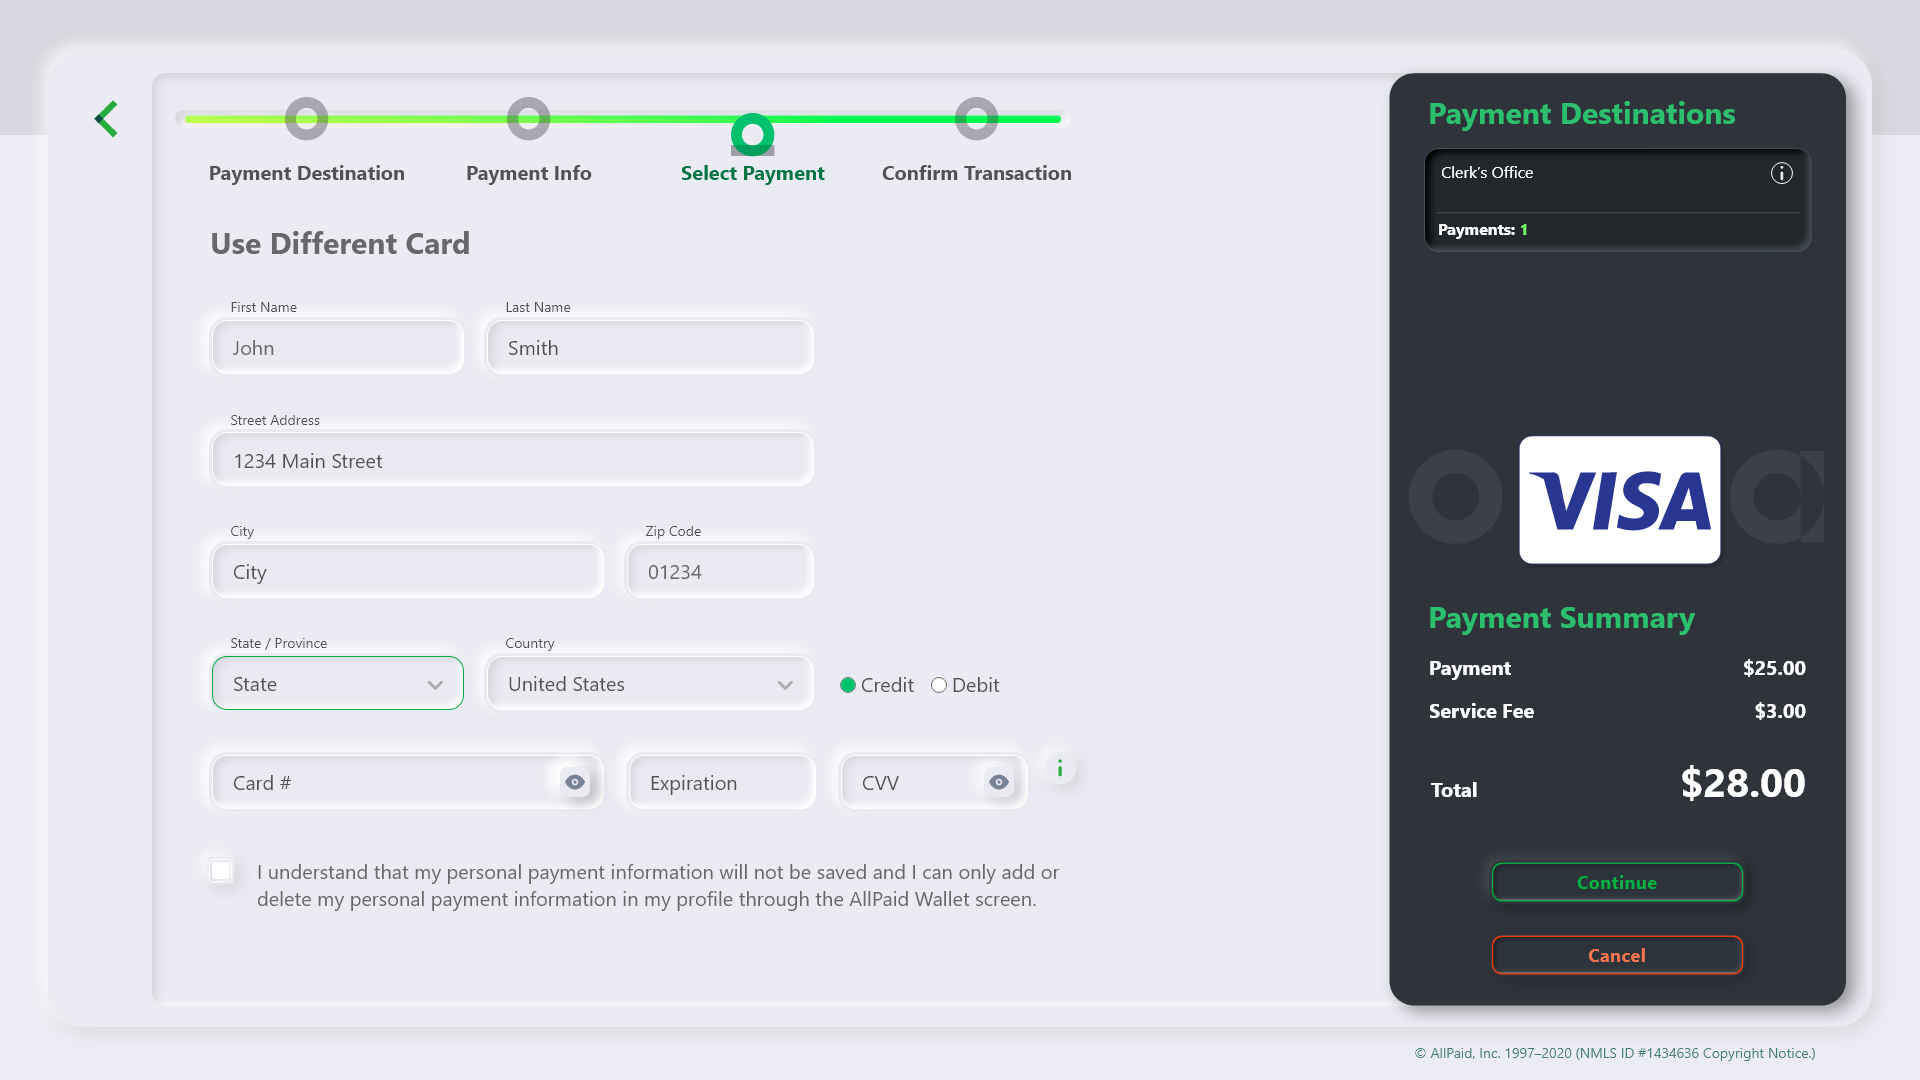Click the green back arrow icon

pyautogui.click(x=107, y=119)
